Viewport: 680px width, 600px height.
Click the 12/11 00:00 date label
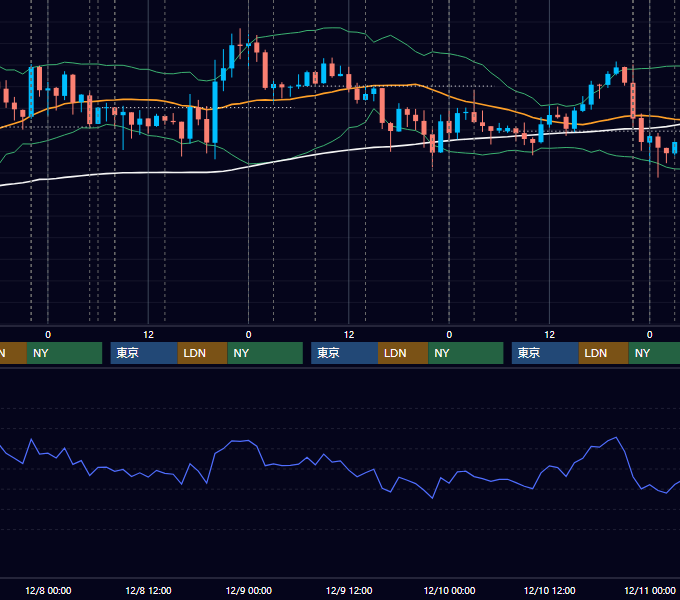point(650,590)
